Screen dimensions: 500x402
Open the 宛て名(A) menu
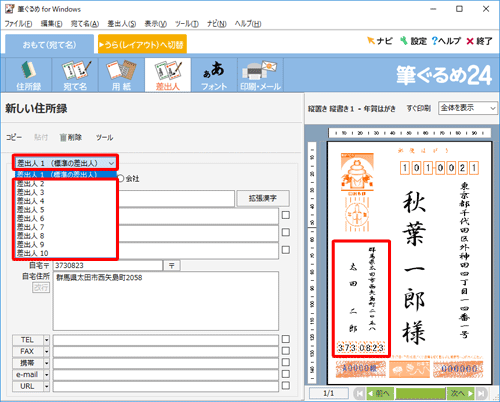[85, 24]
